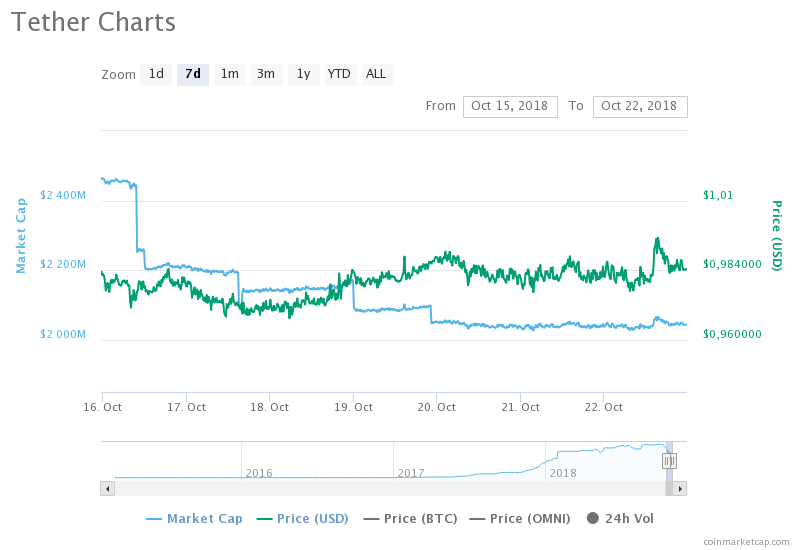Enable Price (OMNI) series in legend
Image resolution: width=800 pixels, height=550 pixels.
(x=520, y=519)
